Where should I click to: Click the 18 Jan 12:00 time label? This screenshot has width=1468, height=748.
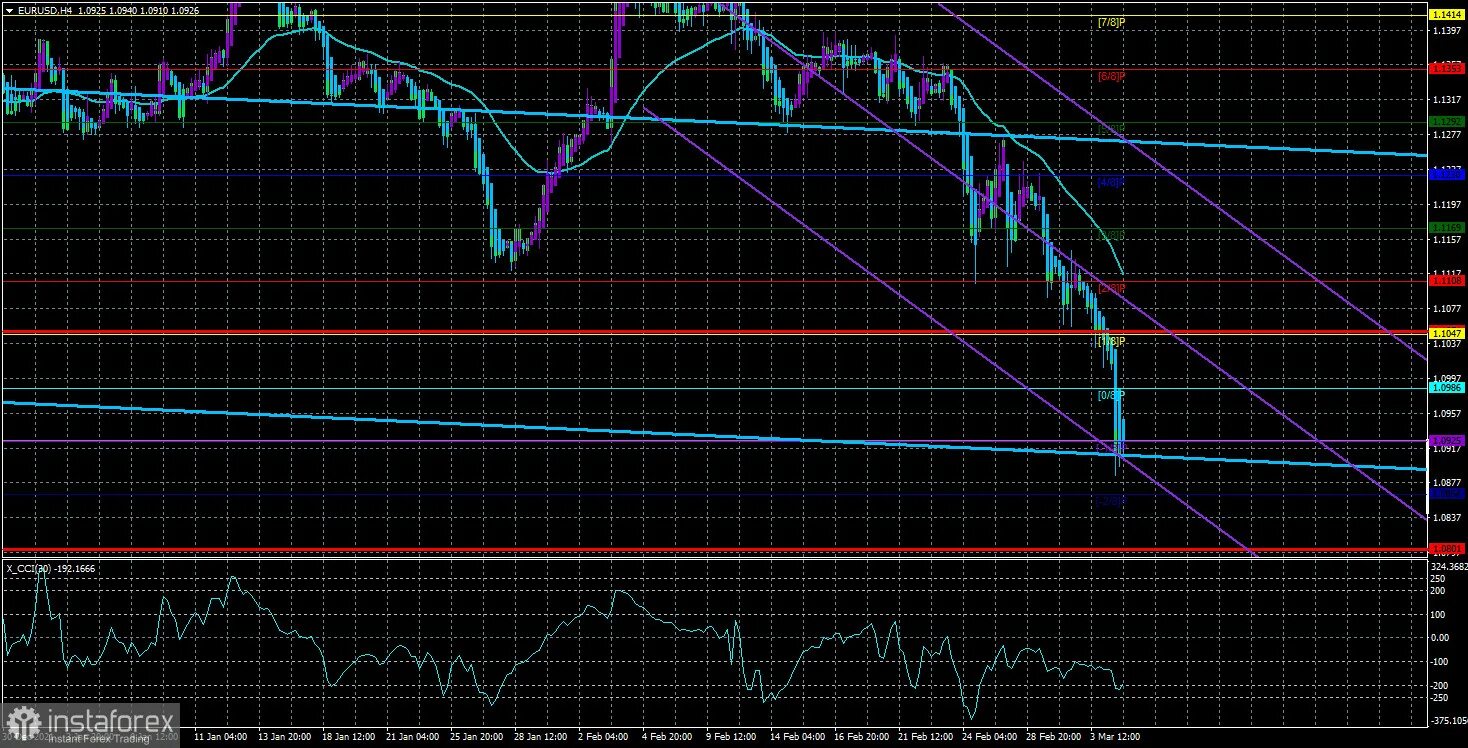click(x=347, y=737)
